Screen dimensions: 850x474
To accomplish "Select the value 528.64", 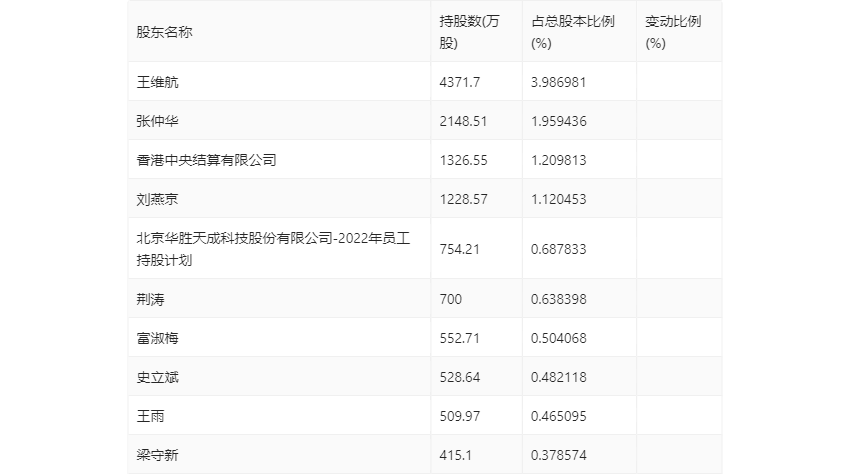I will [x=460, y=377].
